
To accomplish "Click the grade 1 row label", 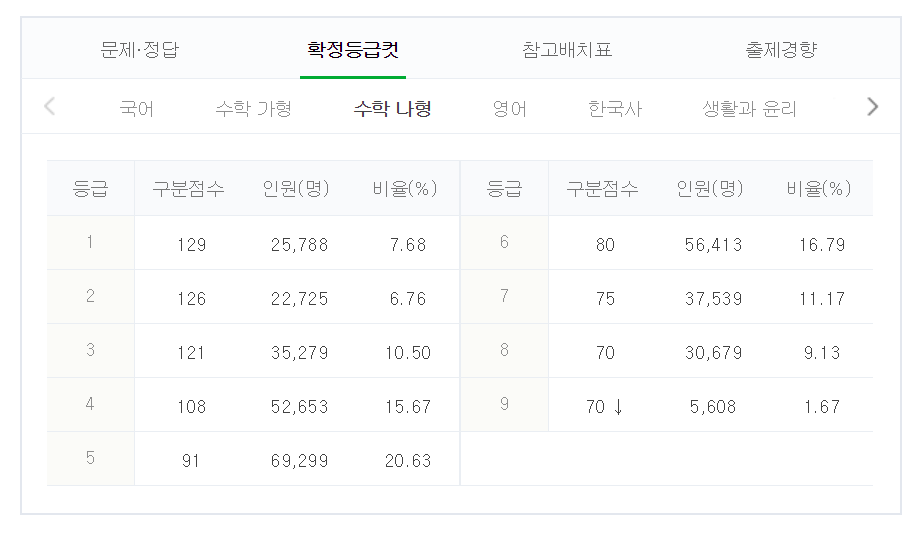I will pyautogui.click(x=90, y=242).
